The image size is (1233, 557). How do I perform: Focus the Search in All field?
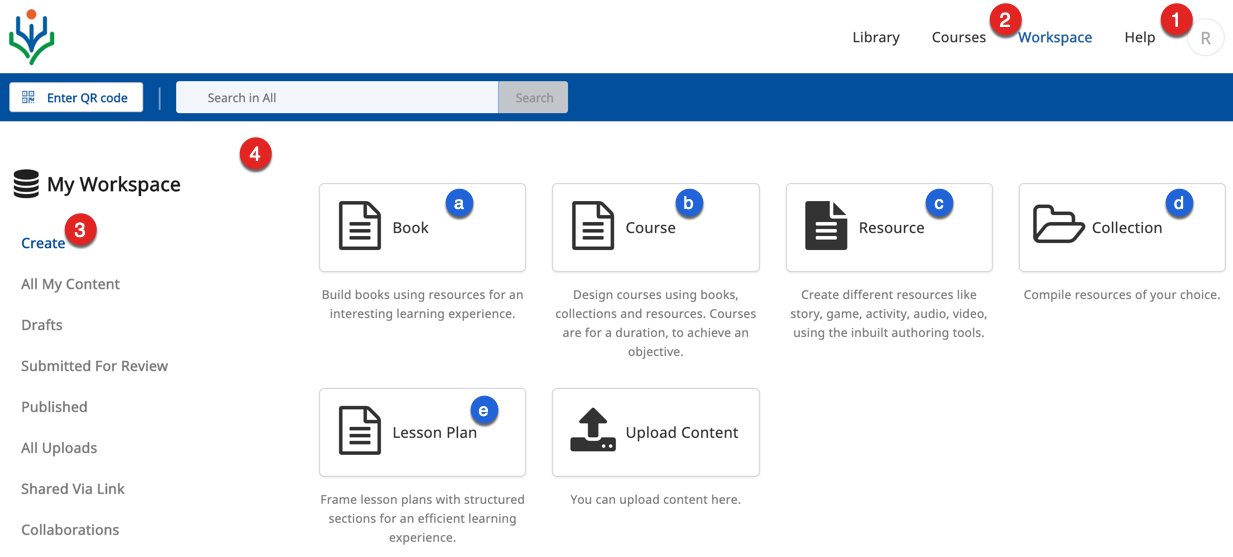[337, 97]
